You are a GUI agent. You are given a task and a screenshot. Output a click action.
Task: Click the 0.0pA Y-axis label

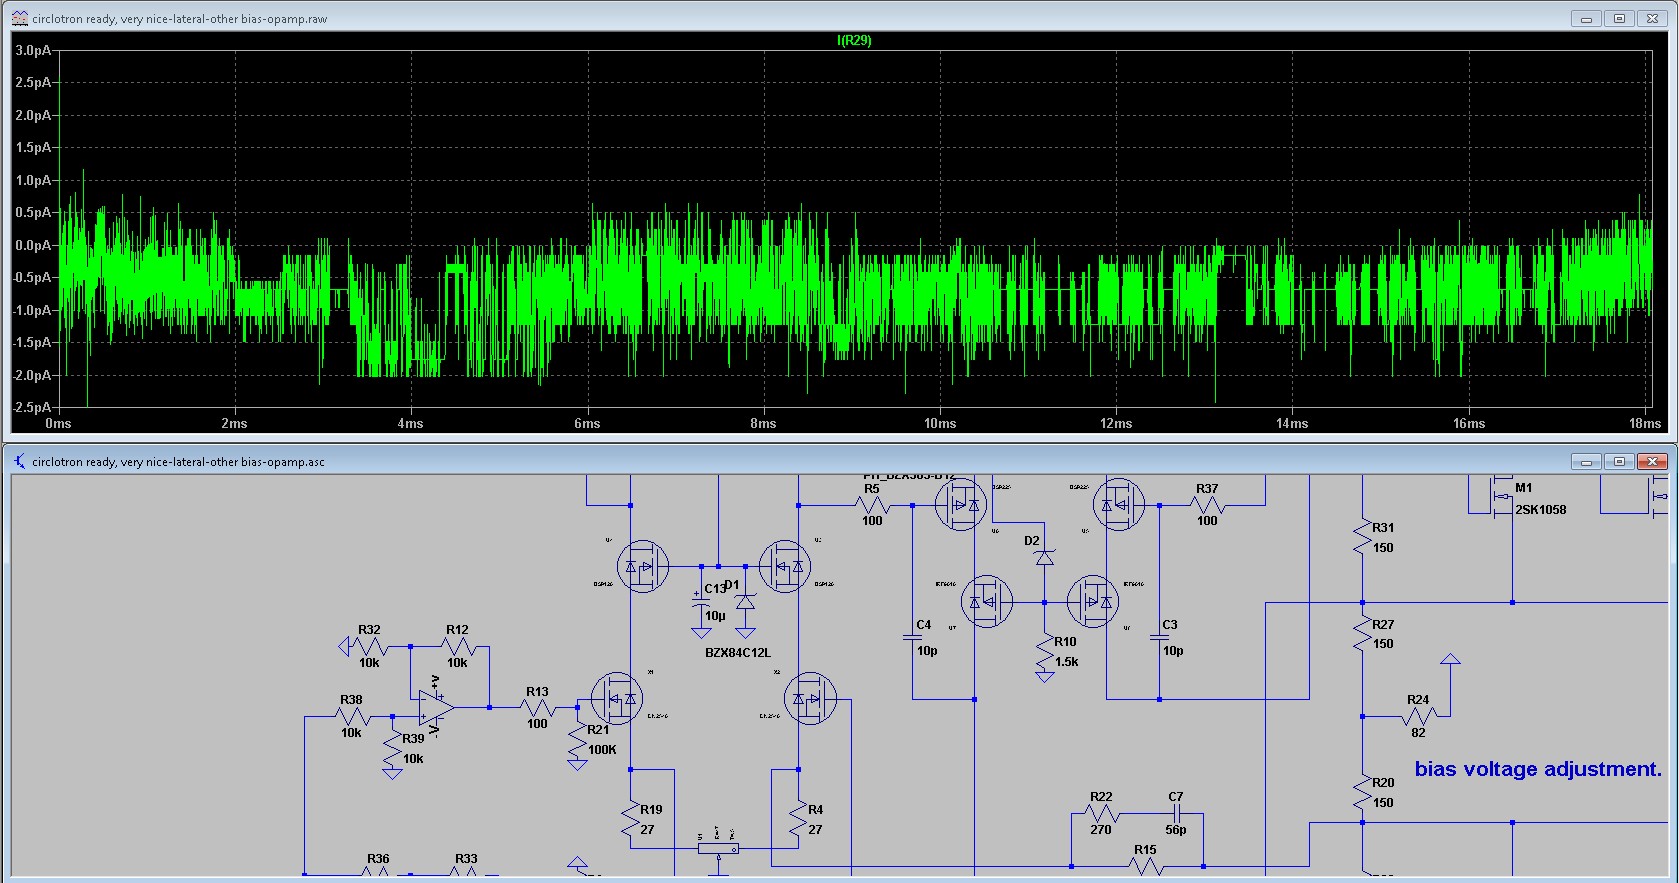tap(33, 245)
